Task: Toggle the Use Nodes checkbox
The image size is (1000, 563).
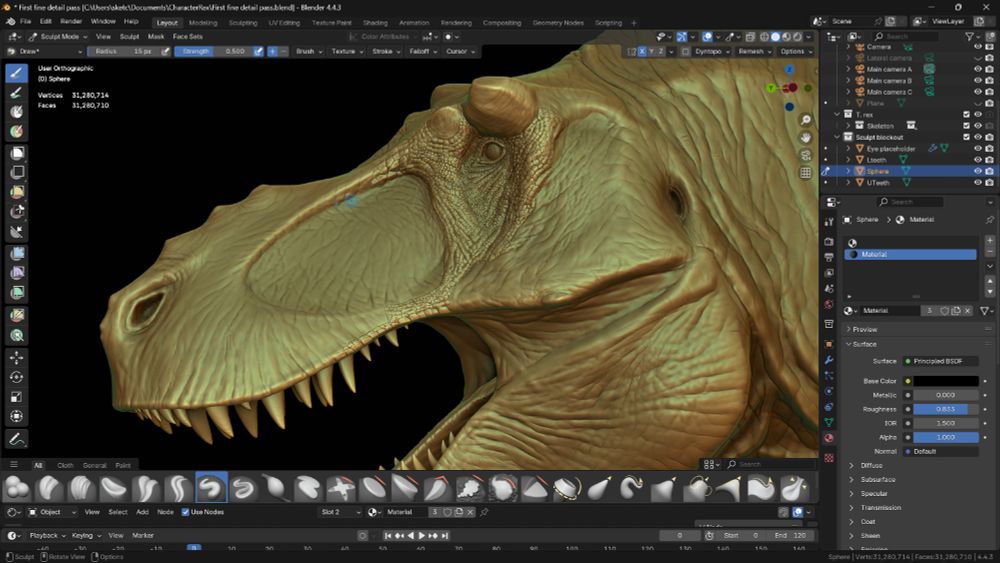Action: (x=186, y=512)
